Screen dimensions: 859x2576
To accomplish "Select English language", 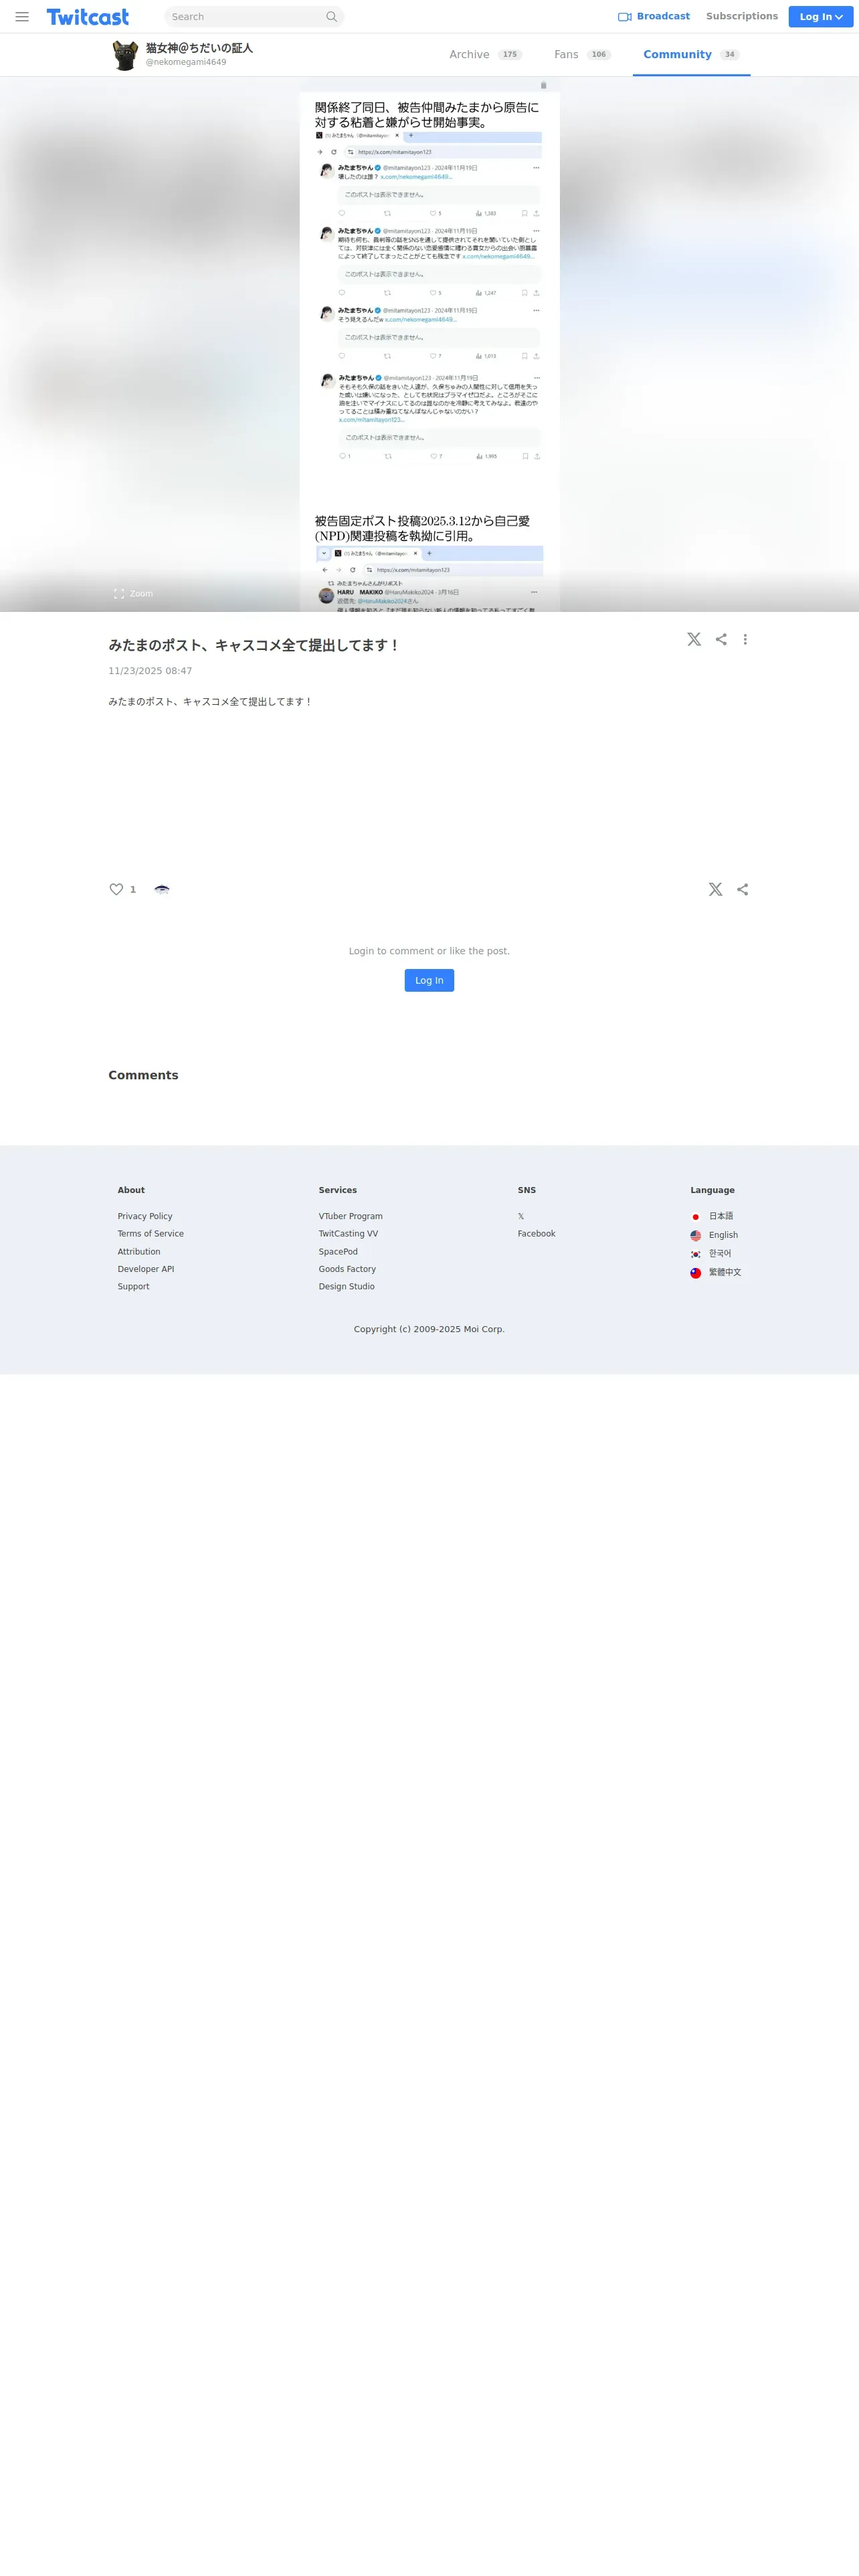I will [723, 1235].
